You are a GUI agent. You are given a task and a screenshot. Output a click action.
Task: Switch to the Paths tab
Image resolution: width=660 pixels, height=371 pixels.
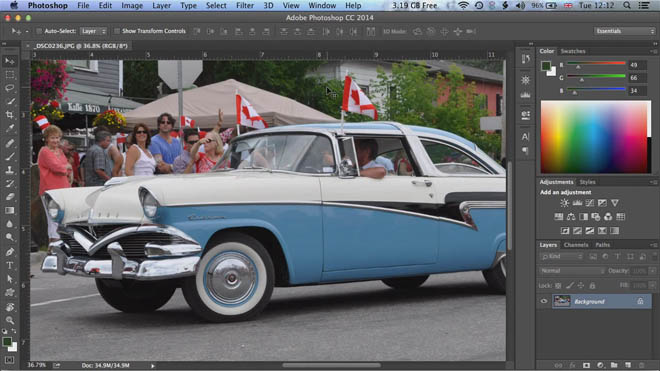pyautogui.click(x=603, y=245)
